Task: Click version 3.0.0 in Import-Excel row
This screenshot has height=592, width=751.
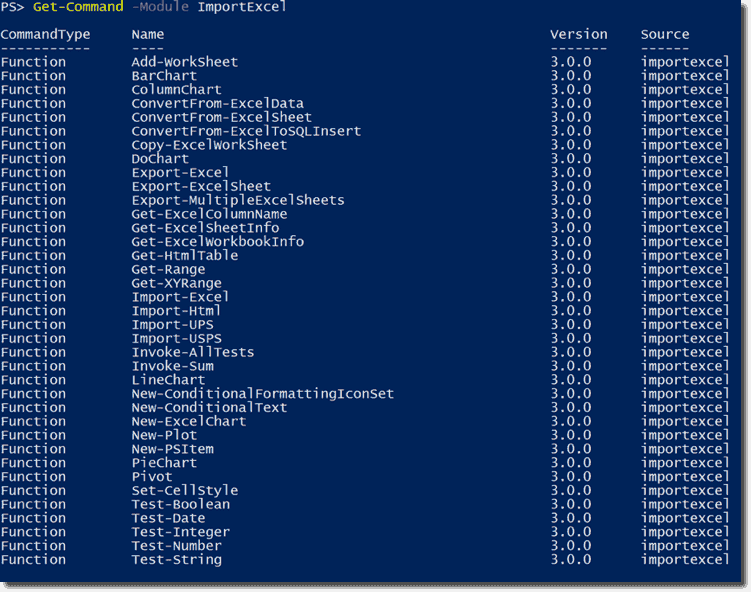Action: point(570,297)
